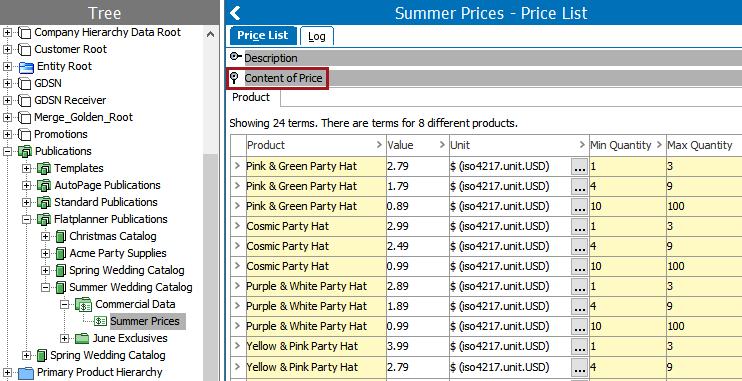The image size is (742, 381).
Task: Click the Christmas Catalog book icon
Action: pos(61,236)
